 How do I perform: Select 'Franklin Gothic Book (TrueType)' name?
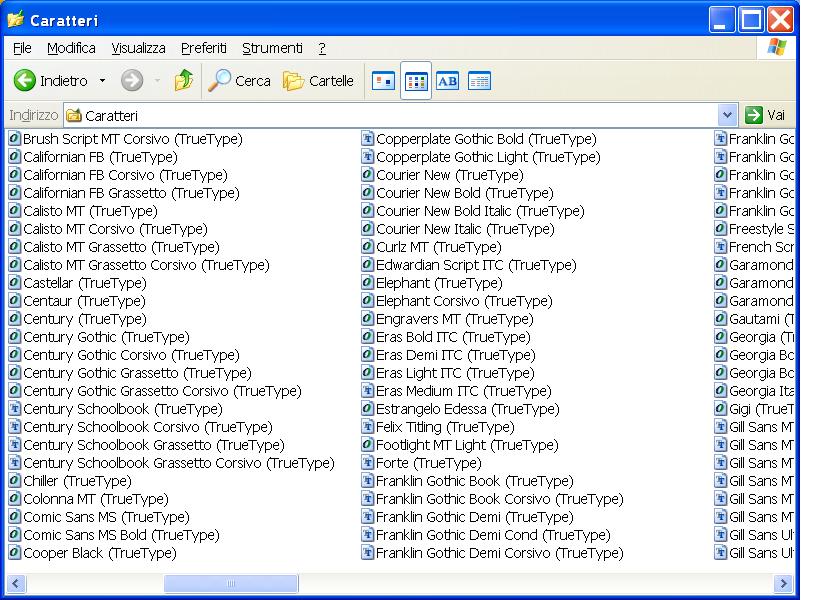tap(475, 481)
